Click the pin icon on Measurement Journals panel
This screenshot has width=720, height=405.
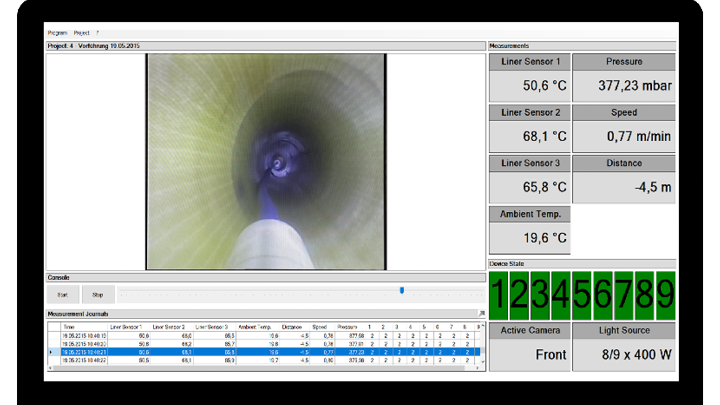482,314
